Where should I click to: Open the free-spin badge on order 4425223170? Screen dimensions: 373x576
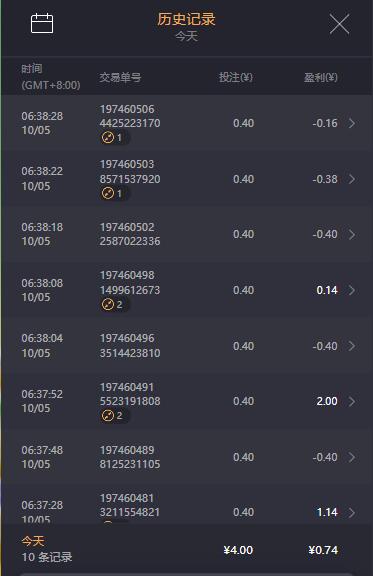(112, 138)
